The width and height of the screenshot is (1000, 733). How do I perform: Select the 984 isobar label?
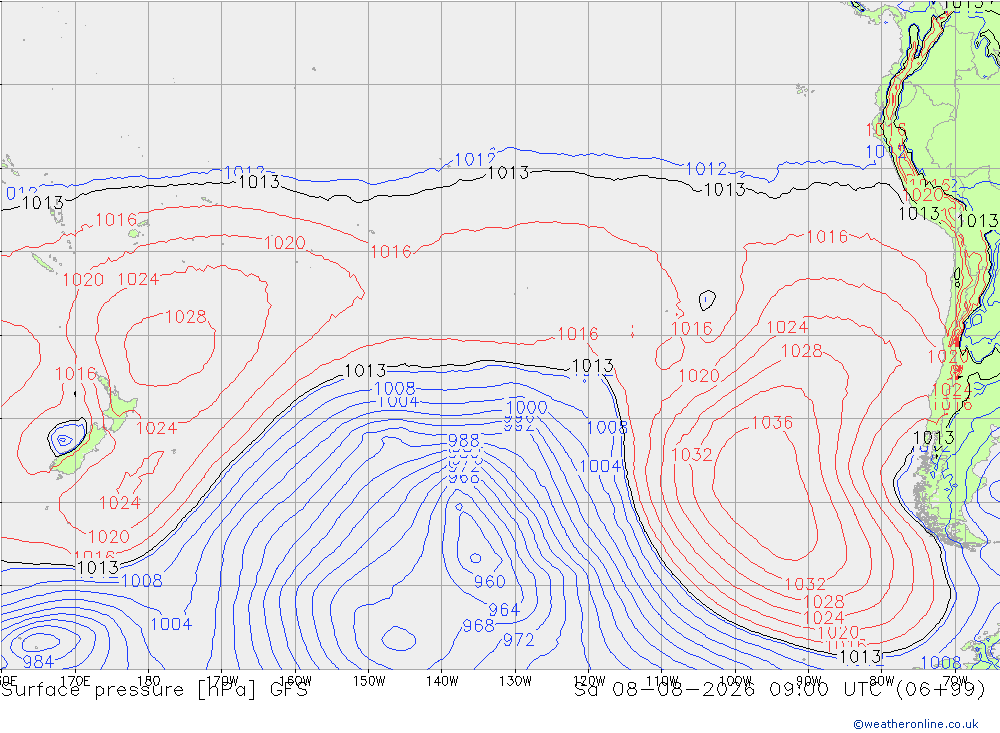coord(38,662)
